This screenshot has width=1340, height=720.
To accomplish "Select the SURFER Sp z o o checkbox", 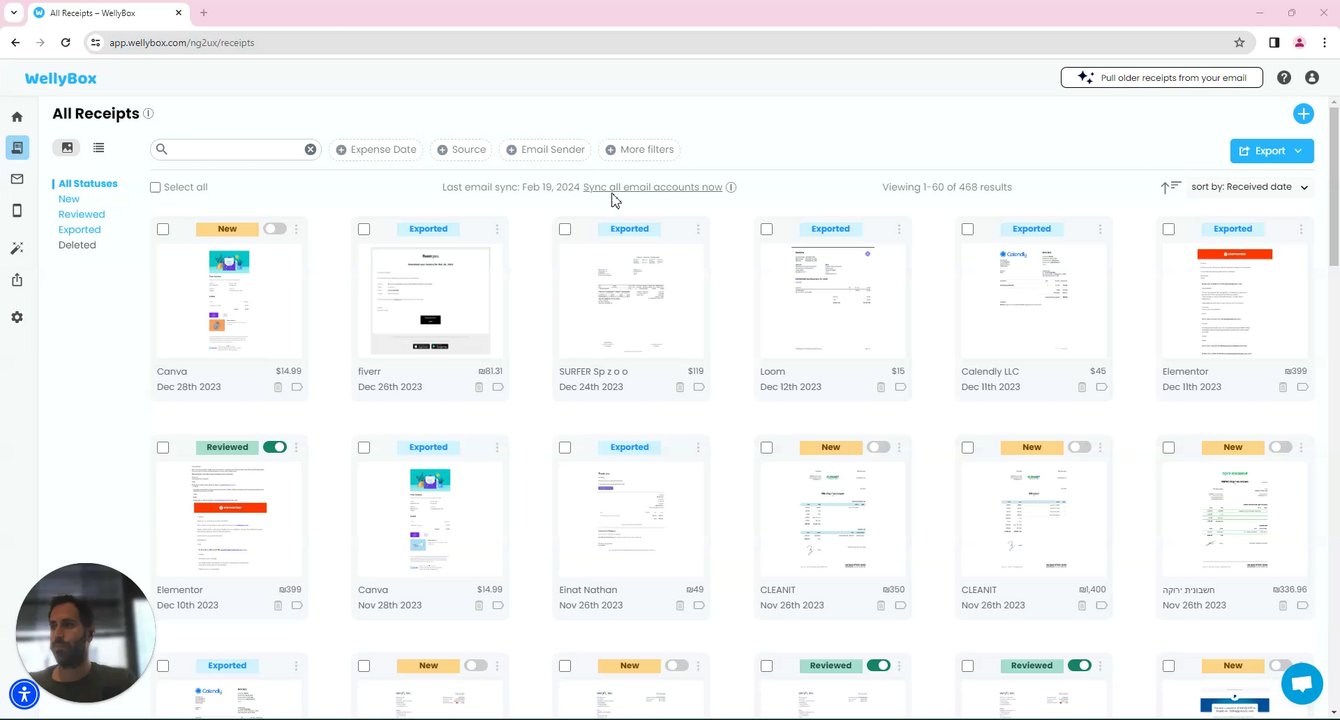I will tap(565, 229).
